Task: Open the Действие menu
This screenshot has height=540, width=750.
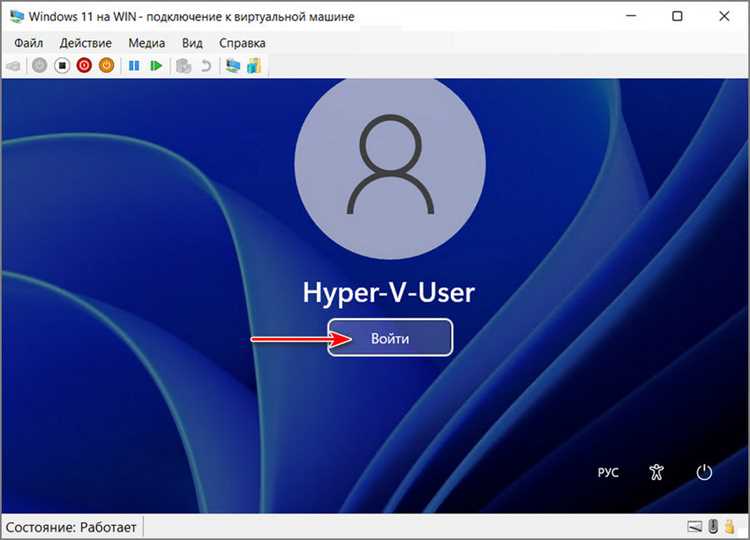Action: (86, 43)
